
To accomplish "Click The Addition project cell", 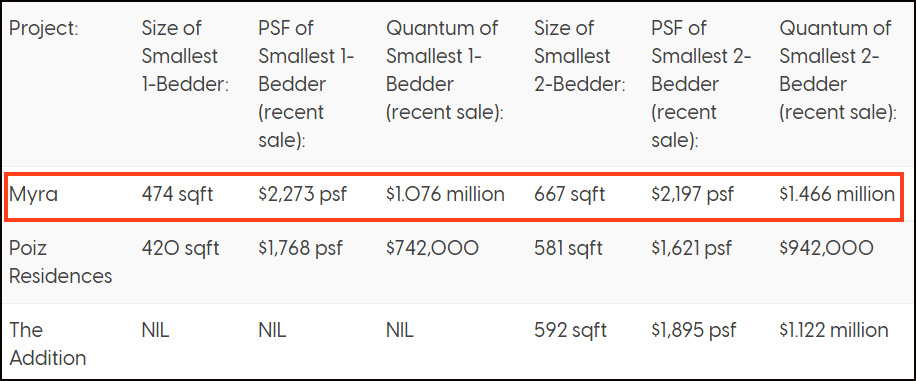I will [x=47, y=344].
